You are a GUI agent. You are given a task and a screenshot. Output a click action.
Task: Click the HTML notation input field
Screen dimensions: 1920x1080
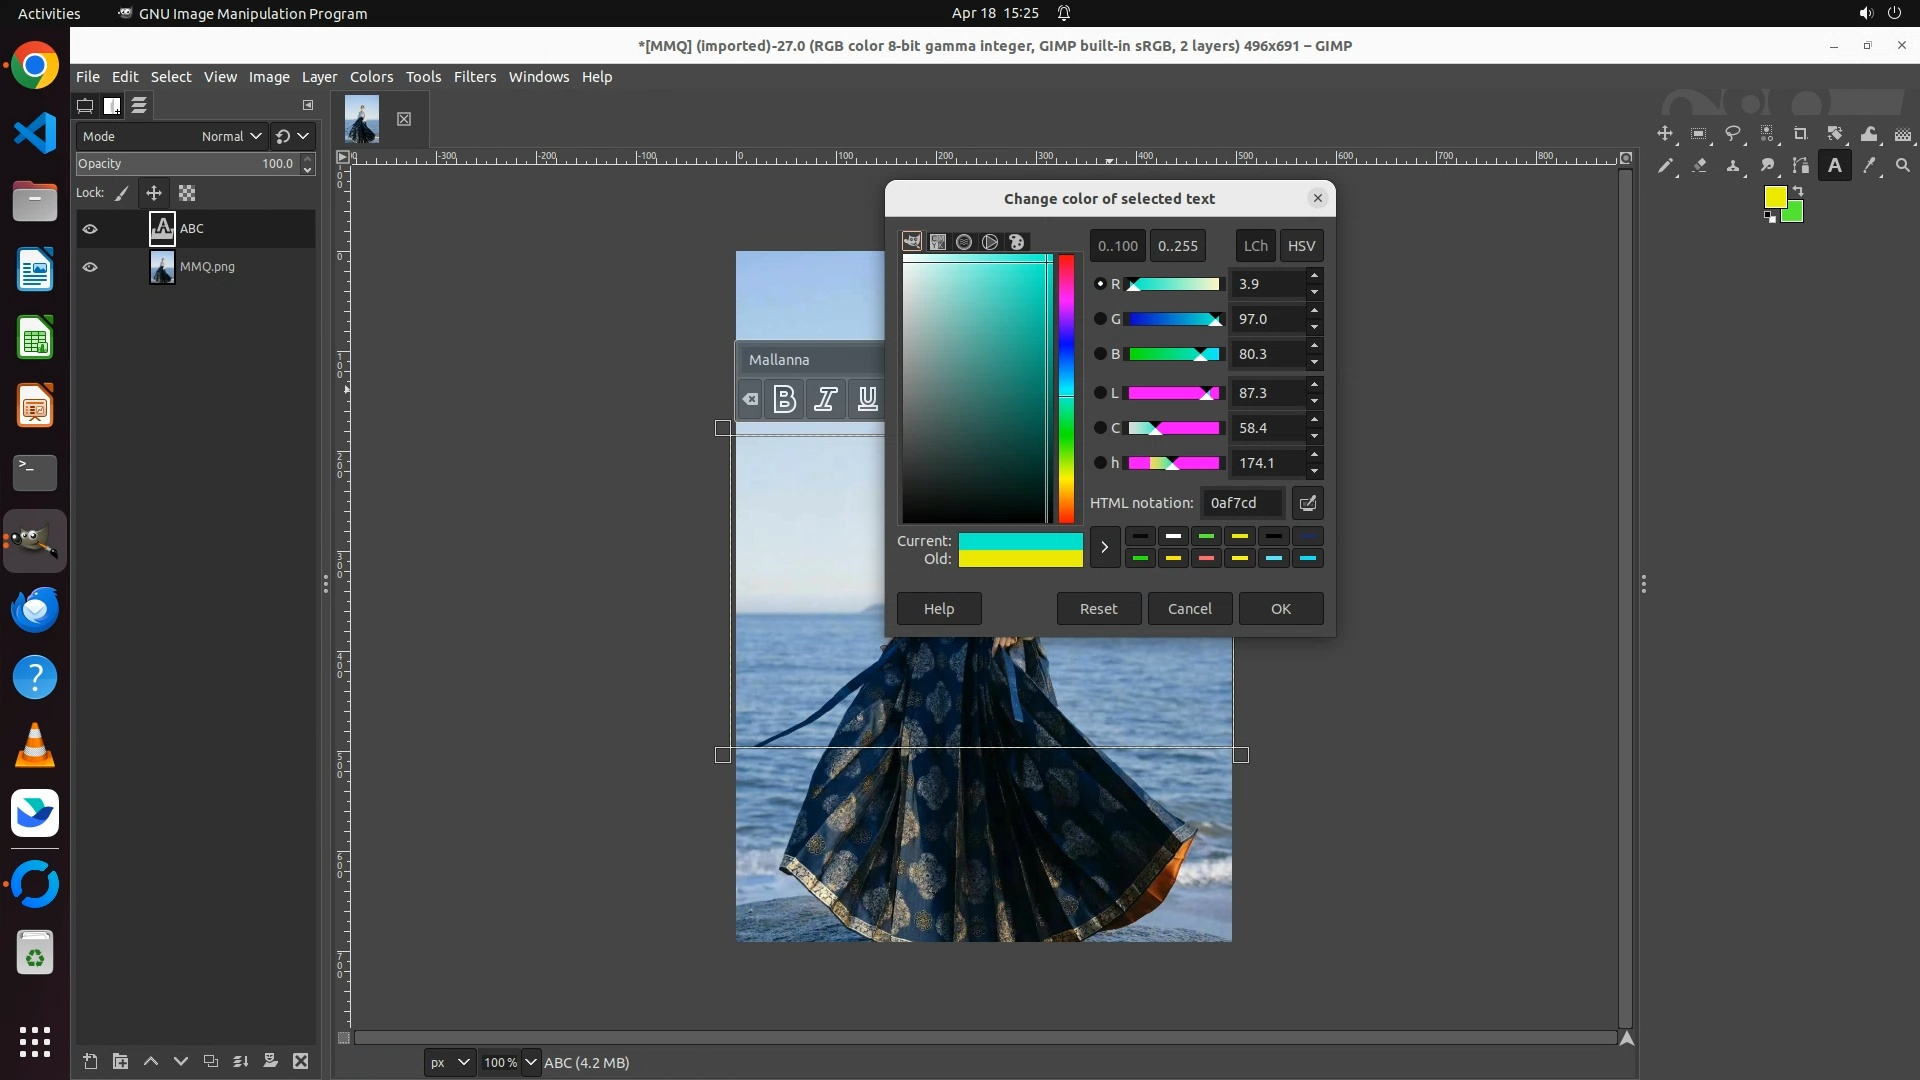click(x=1241, y=503)
